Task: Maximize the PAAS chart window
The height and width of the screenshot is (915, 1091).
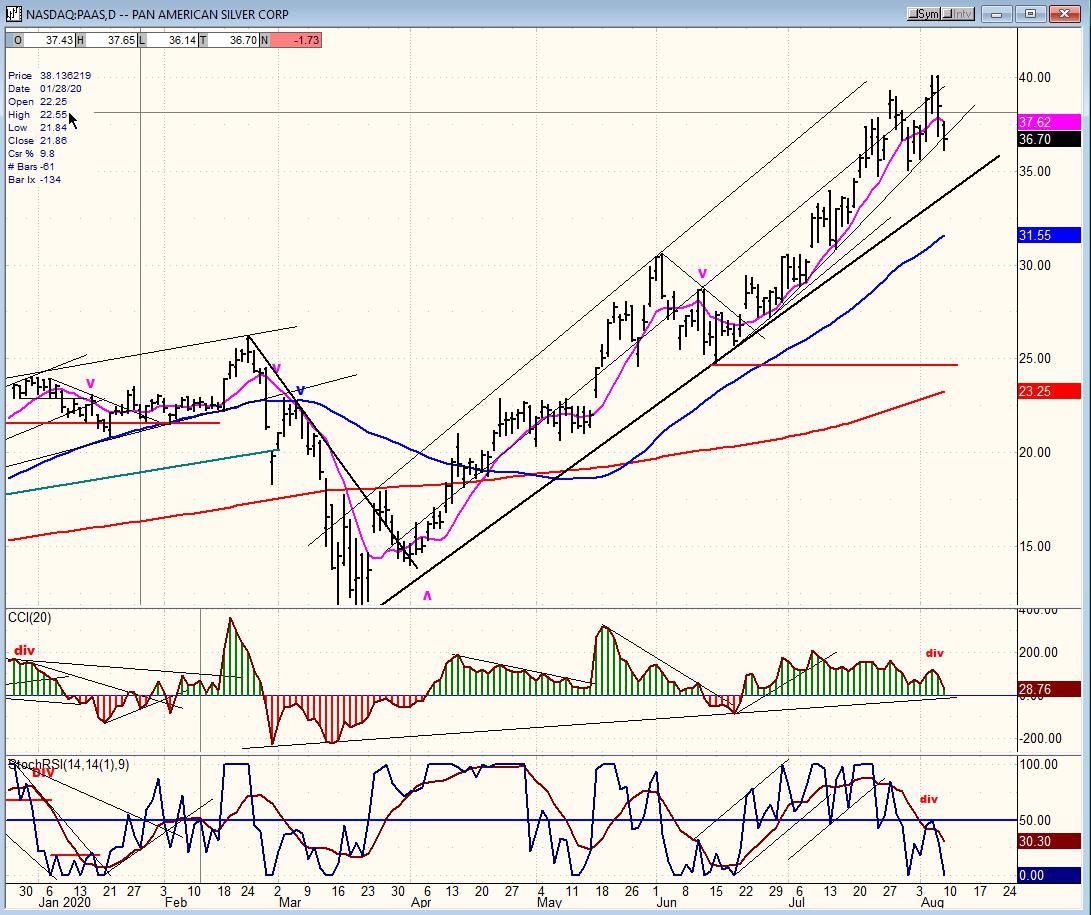Action: click(1030, 14)
